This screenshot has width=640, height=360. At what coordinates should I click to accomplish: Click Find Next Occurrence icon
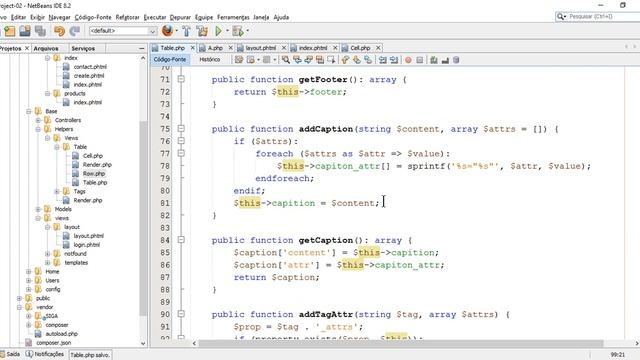[x=309, y=60]
